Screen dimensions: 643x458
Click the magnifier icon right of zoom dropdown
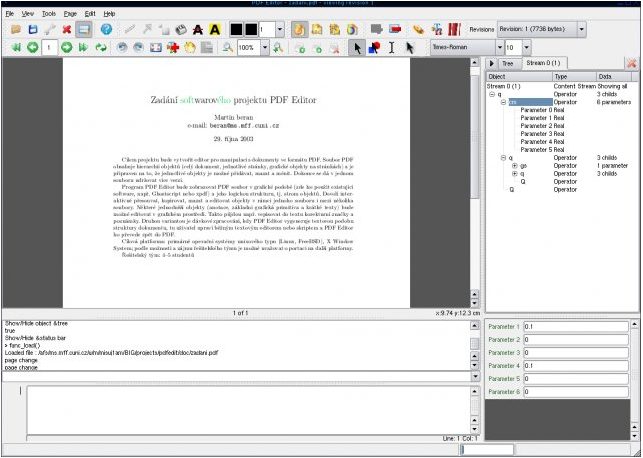(278, 48)
